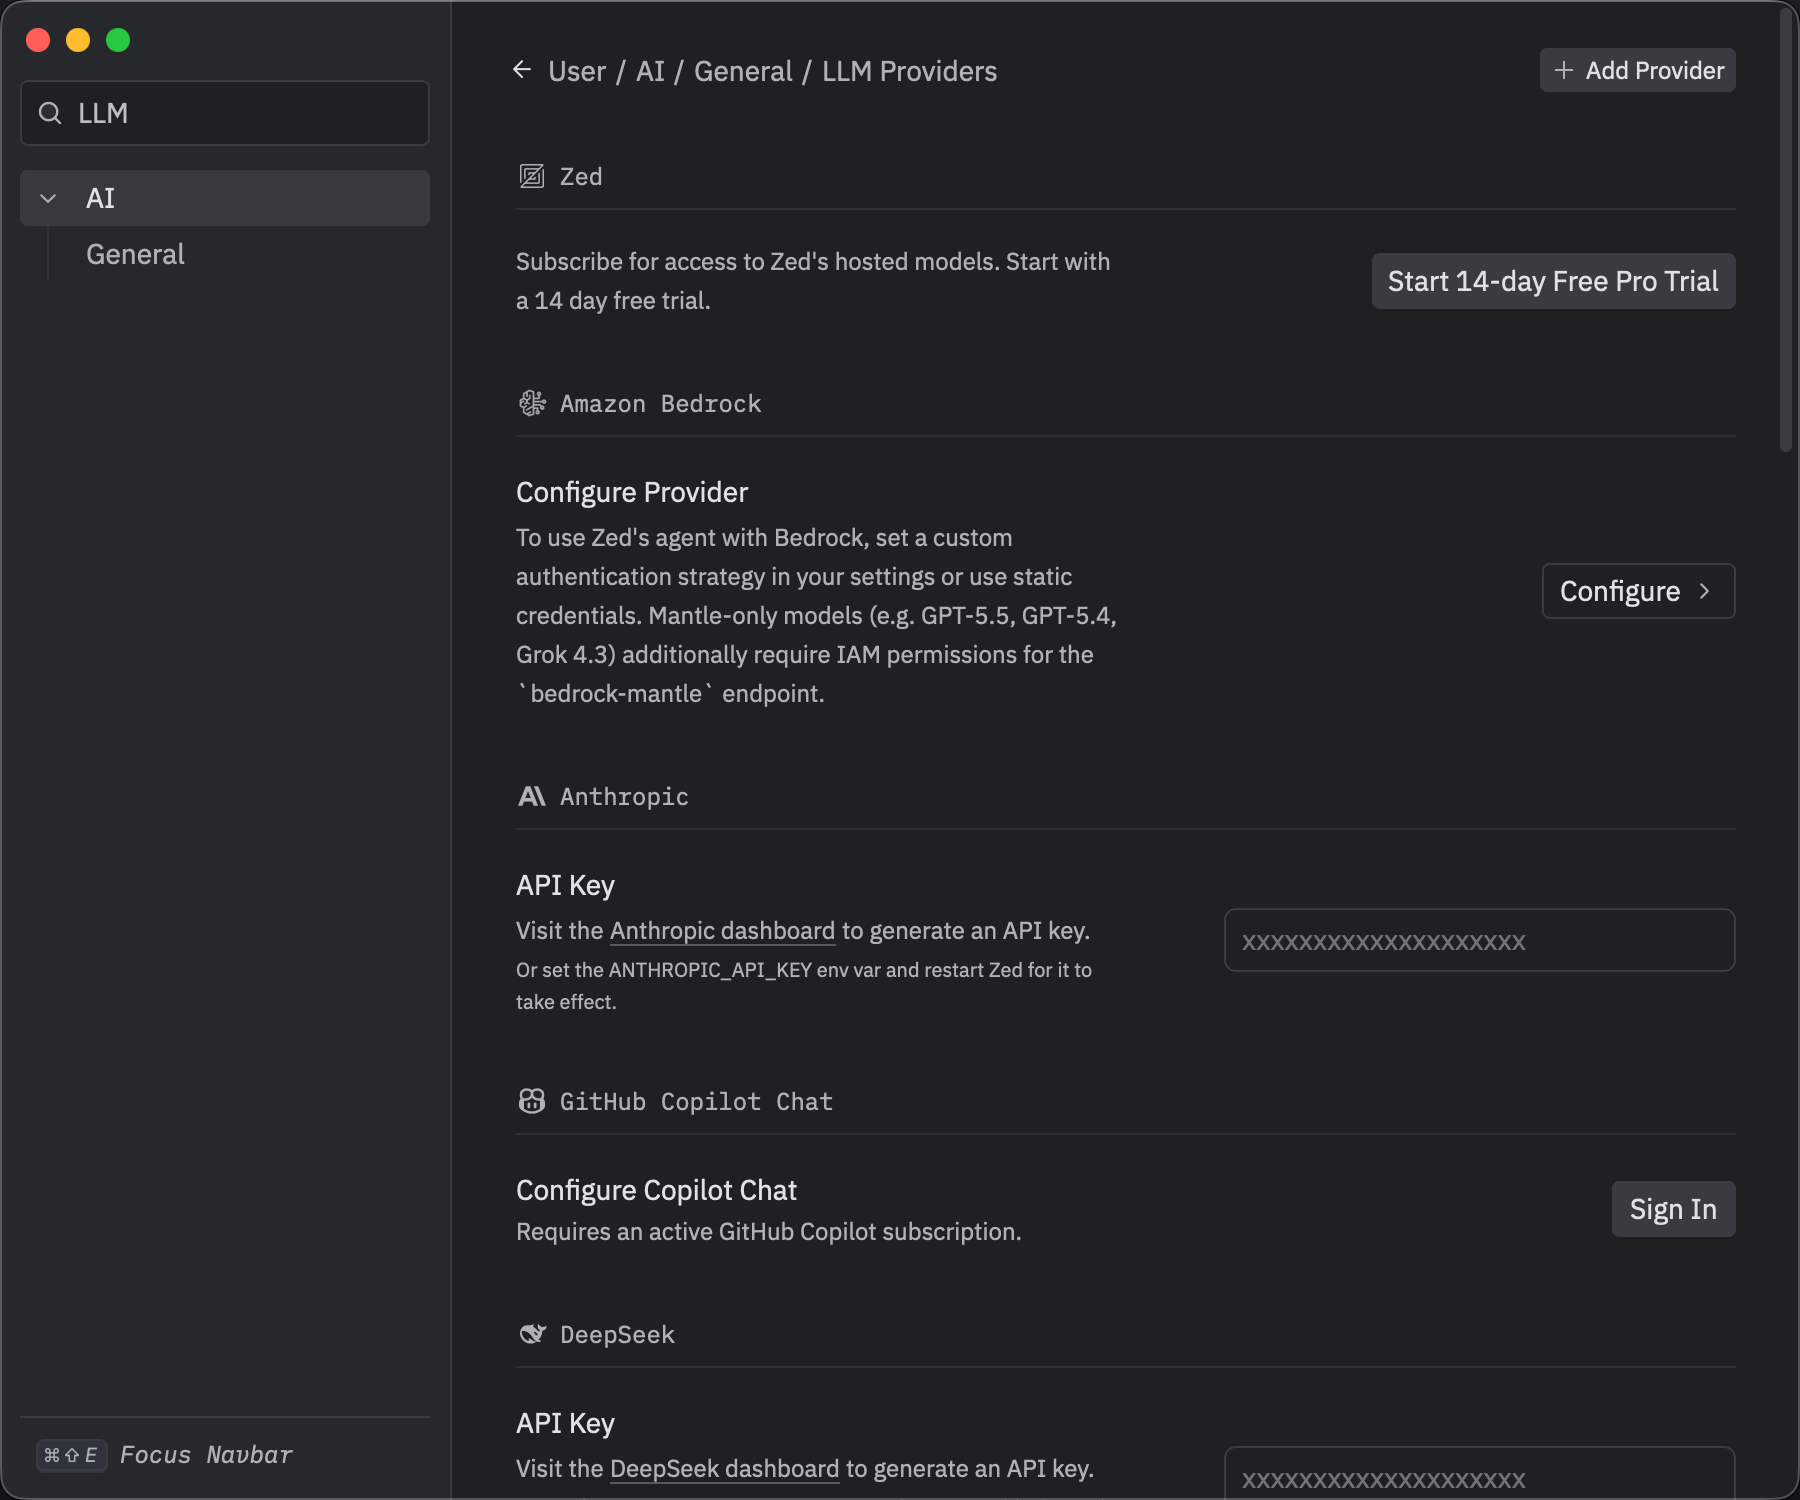Sign In to GitHub Copilot Chat
The height and width of the screenshot is (1500, 1800).
(x=1674, y=1209)
